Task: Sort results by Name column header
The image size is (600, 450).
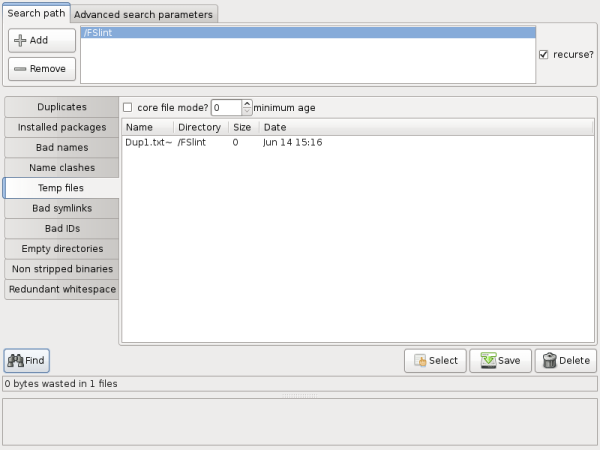Action: (x=140, y=128)
